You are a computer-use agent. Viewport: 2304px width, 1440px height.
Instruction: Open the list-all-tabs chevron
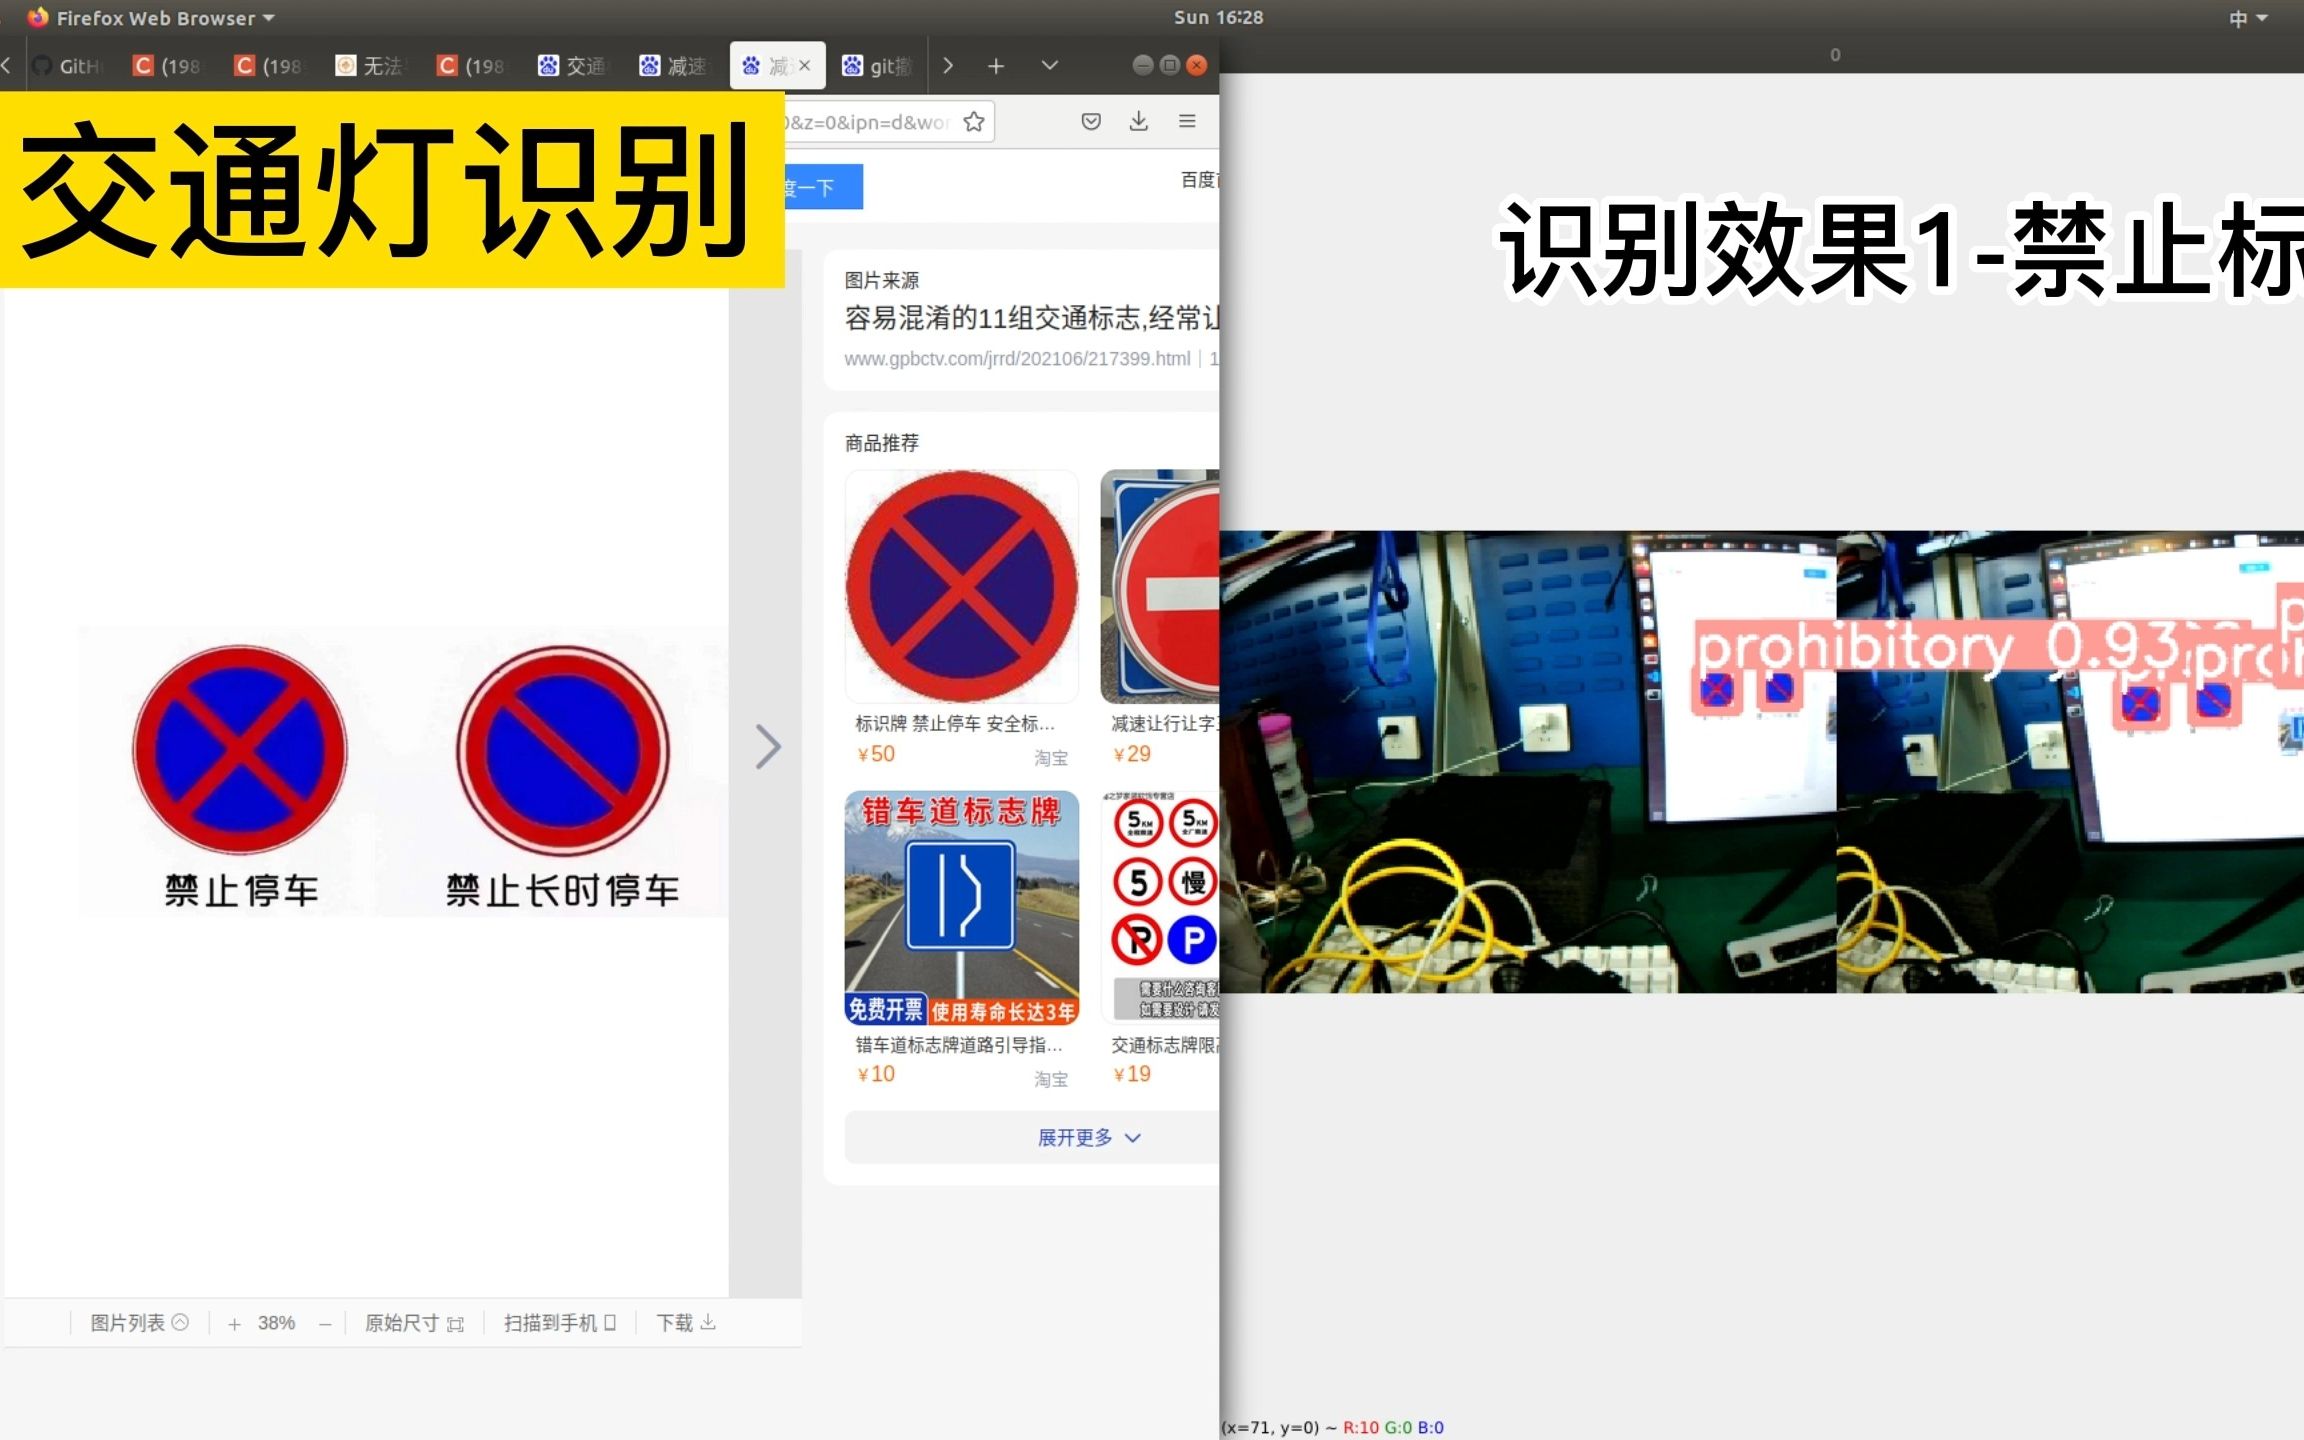(1049, 65)
